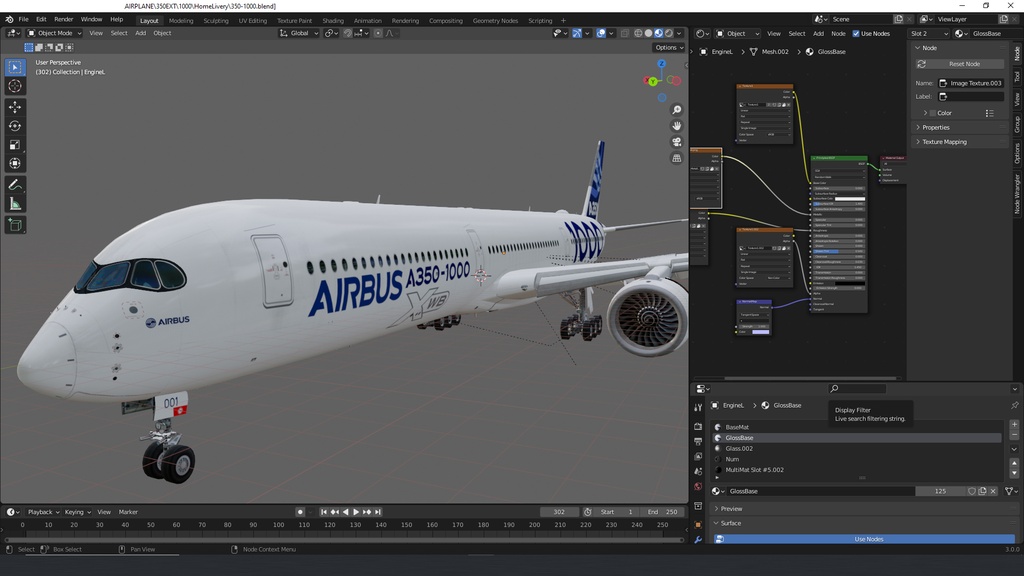Open the Slot 2 material dropdown
This screenshot has width=1024, height=576.
[928, 33]
